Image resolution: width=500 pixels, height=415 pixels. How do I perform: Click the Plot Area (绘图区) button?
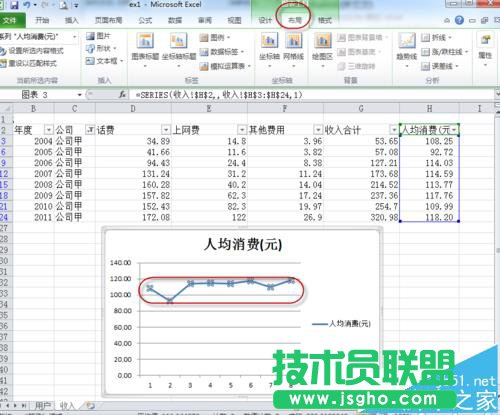tap(322, 49)
